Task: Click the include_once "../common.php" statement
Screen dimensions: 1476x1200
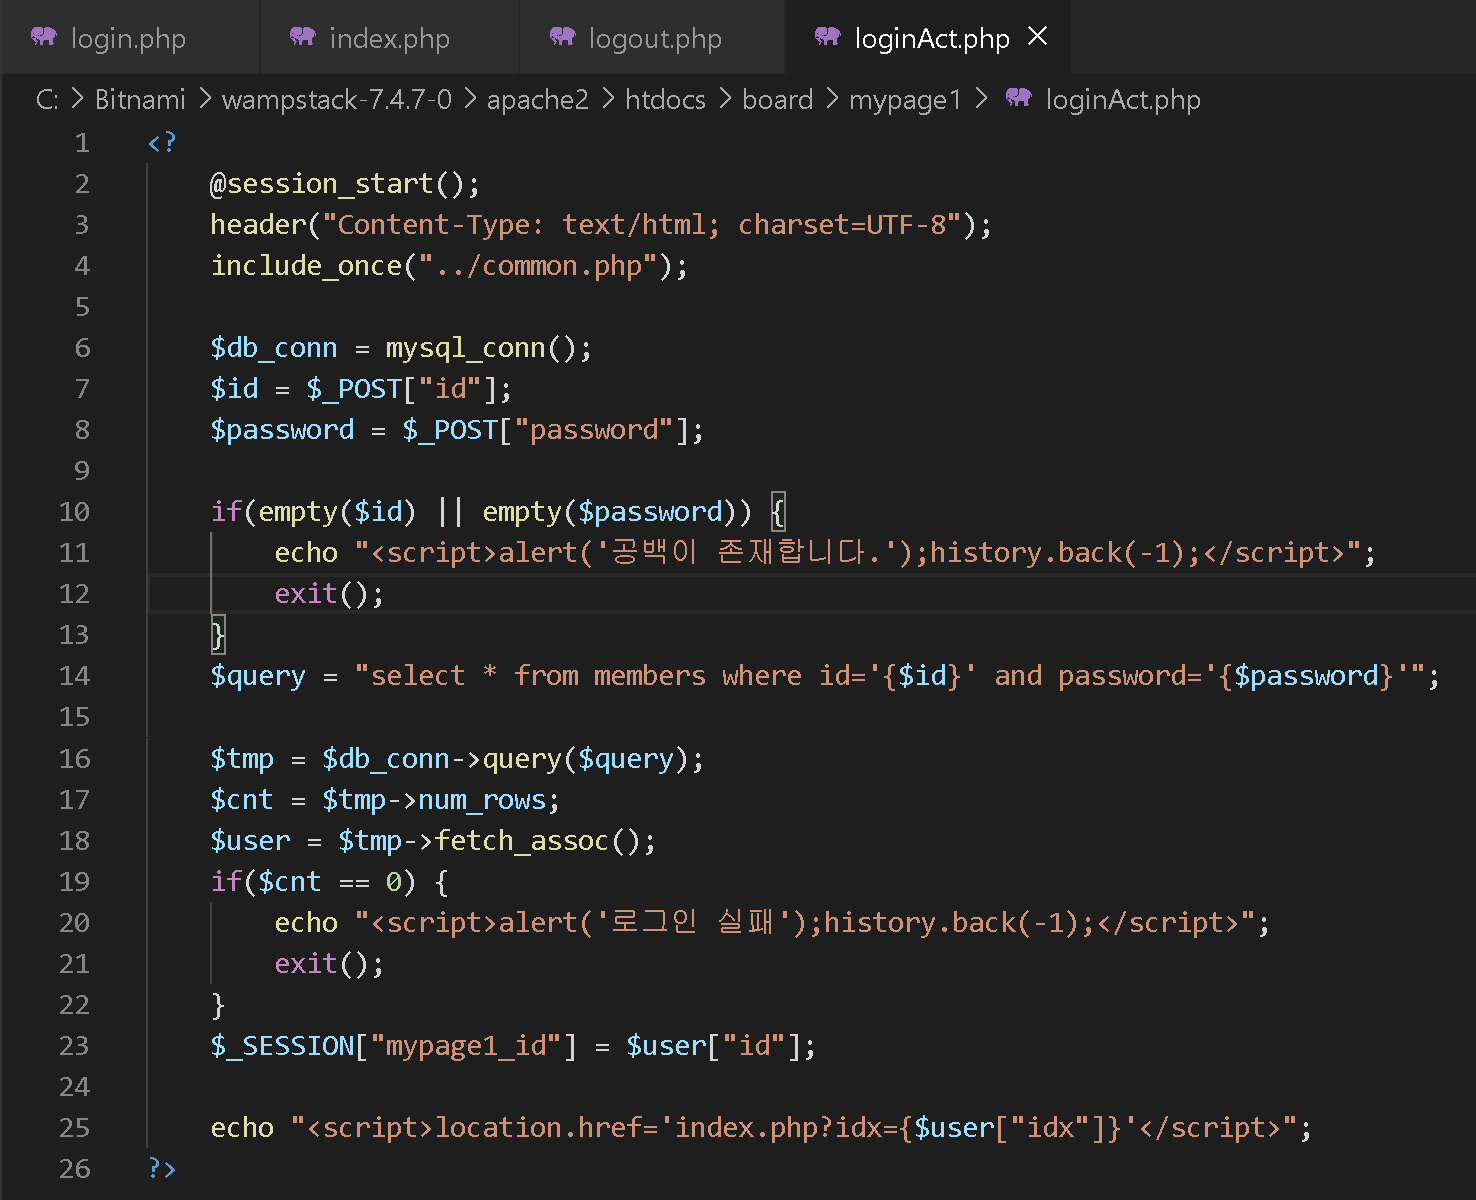Action: (x=449, y=266)
